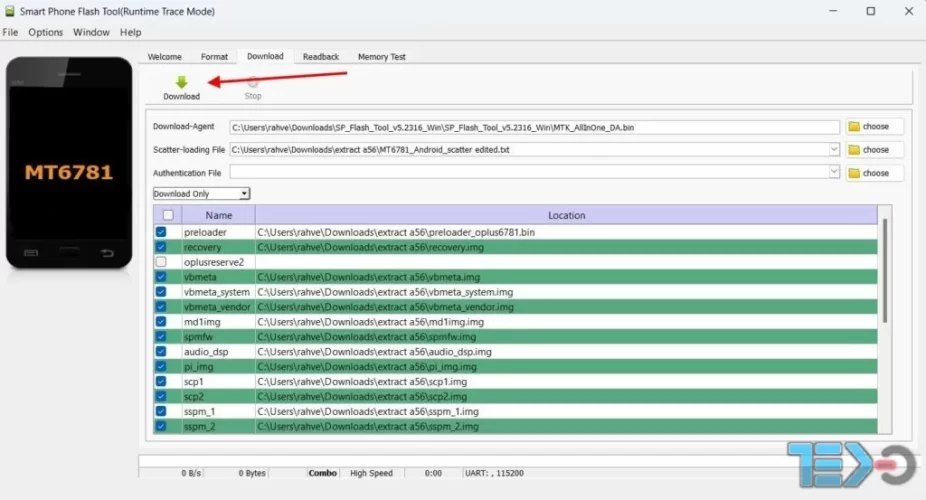Click the UART 115200 status entry
926x500 pixels.
(x=494, y=473)
